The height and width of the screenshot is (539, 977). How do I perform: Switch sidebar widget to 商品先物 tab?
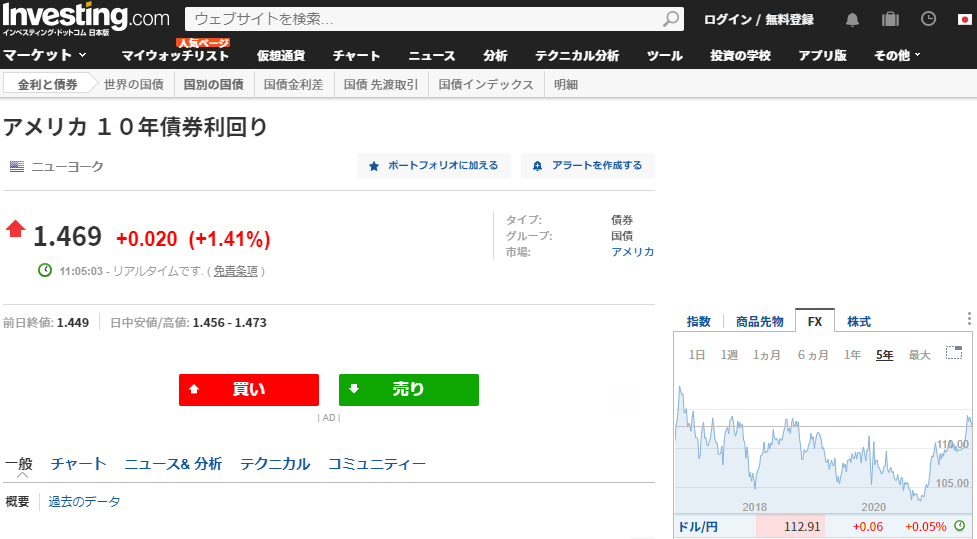pos(760,322)
